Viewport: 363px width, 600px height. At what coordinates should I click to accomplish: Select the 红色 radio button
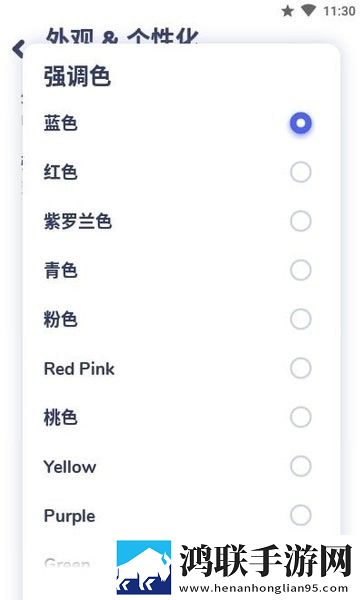point(300,172)
